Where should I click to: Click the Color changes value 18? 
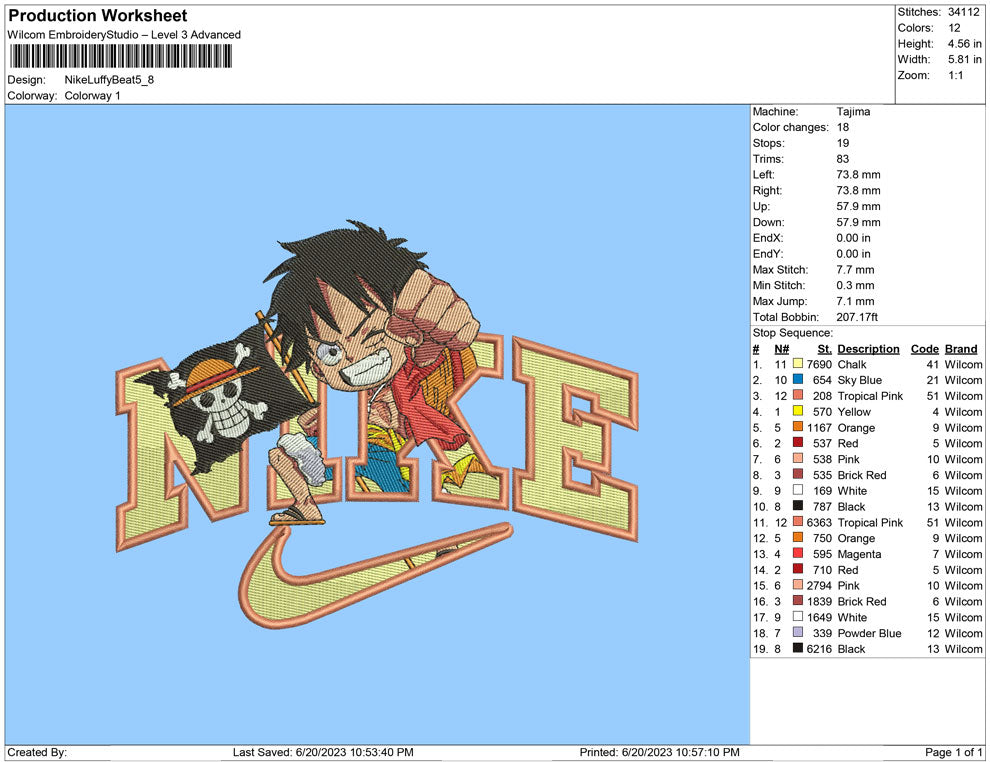pos(843,128)
